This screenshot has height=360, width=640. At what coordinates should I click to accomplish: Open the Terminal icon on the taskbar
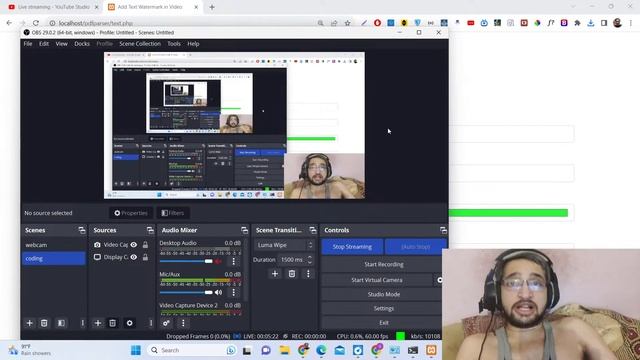[x=413, y=350]
